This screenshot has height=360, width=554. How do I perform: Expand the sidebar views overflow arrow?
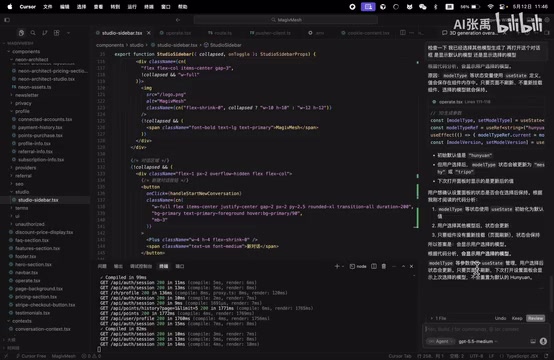[x=68, y=33]
